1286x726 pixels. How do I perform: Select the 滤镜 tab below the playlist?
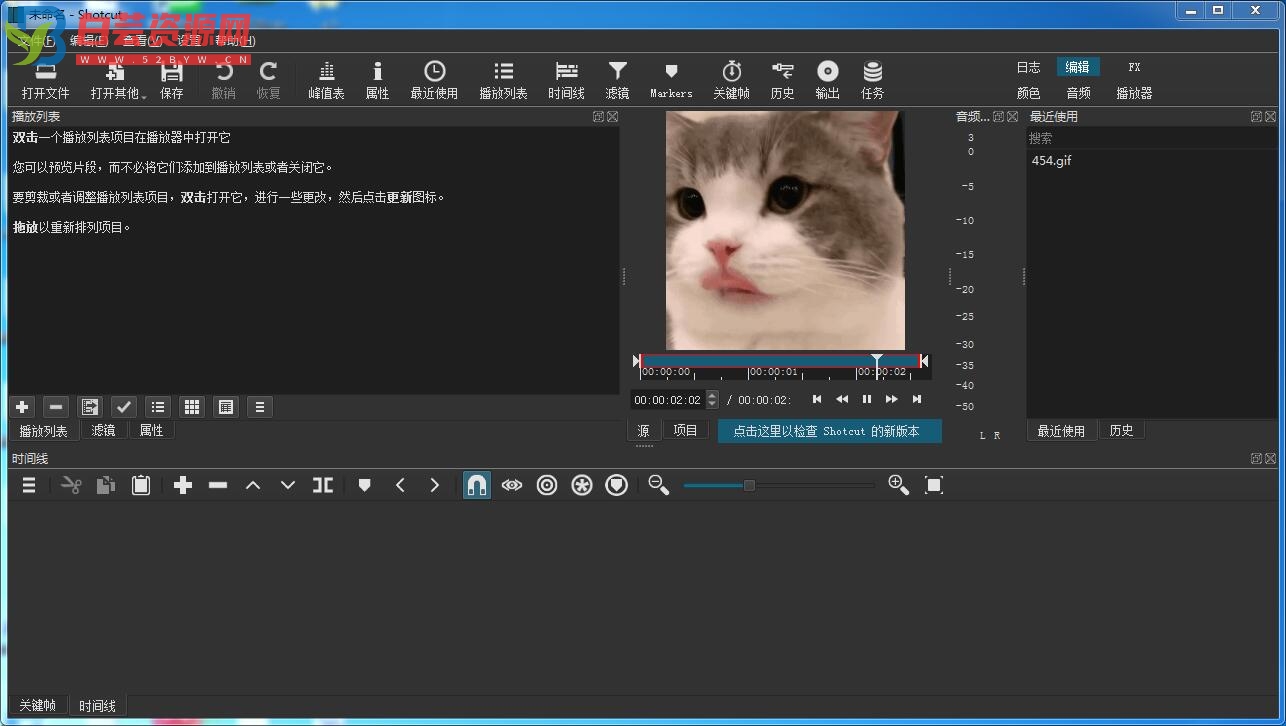click(103, 430)
